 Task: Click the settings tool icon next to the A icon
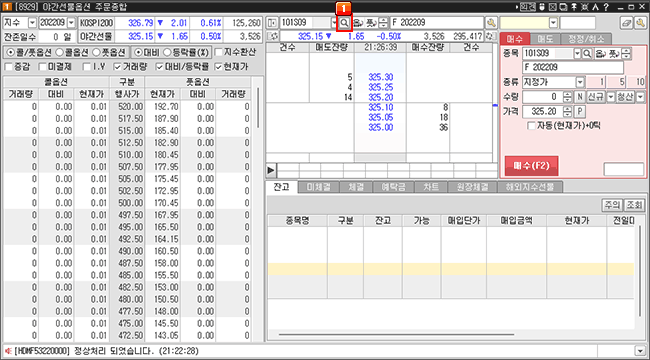click(584, 7)
